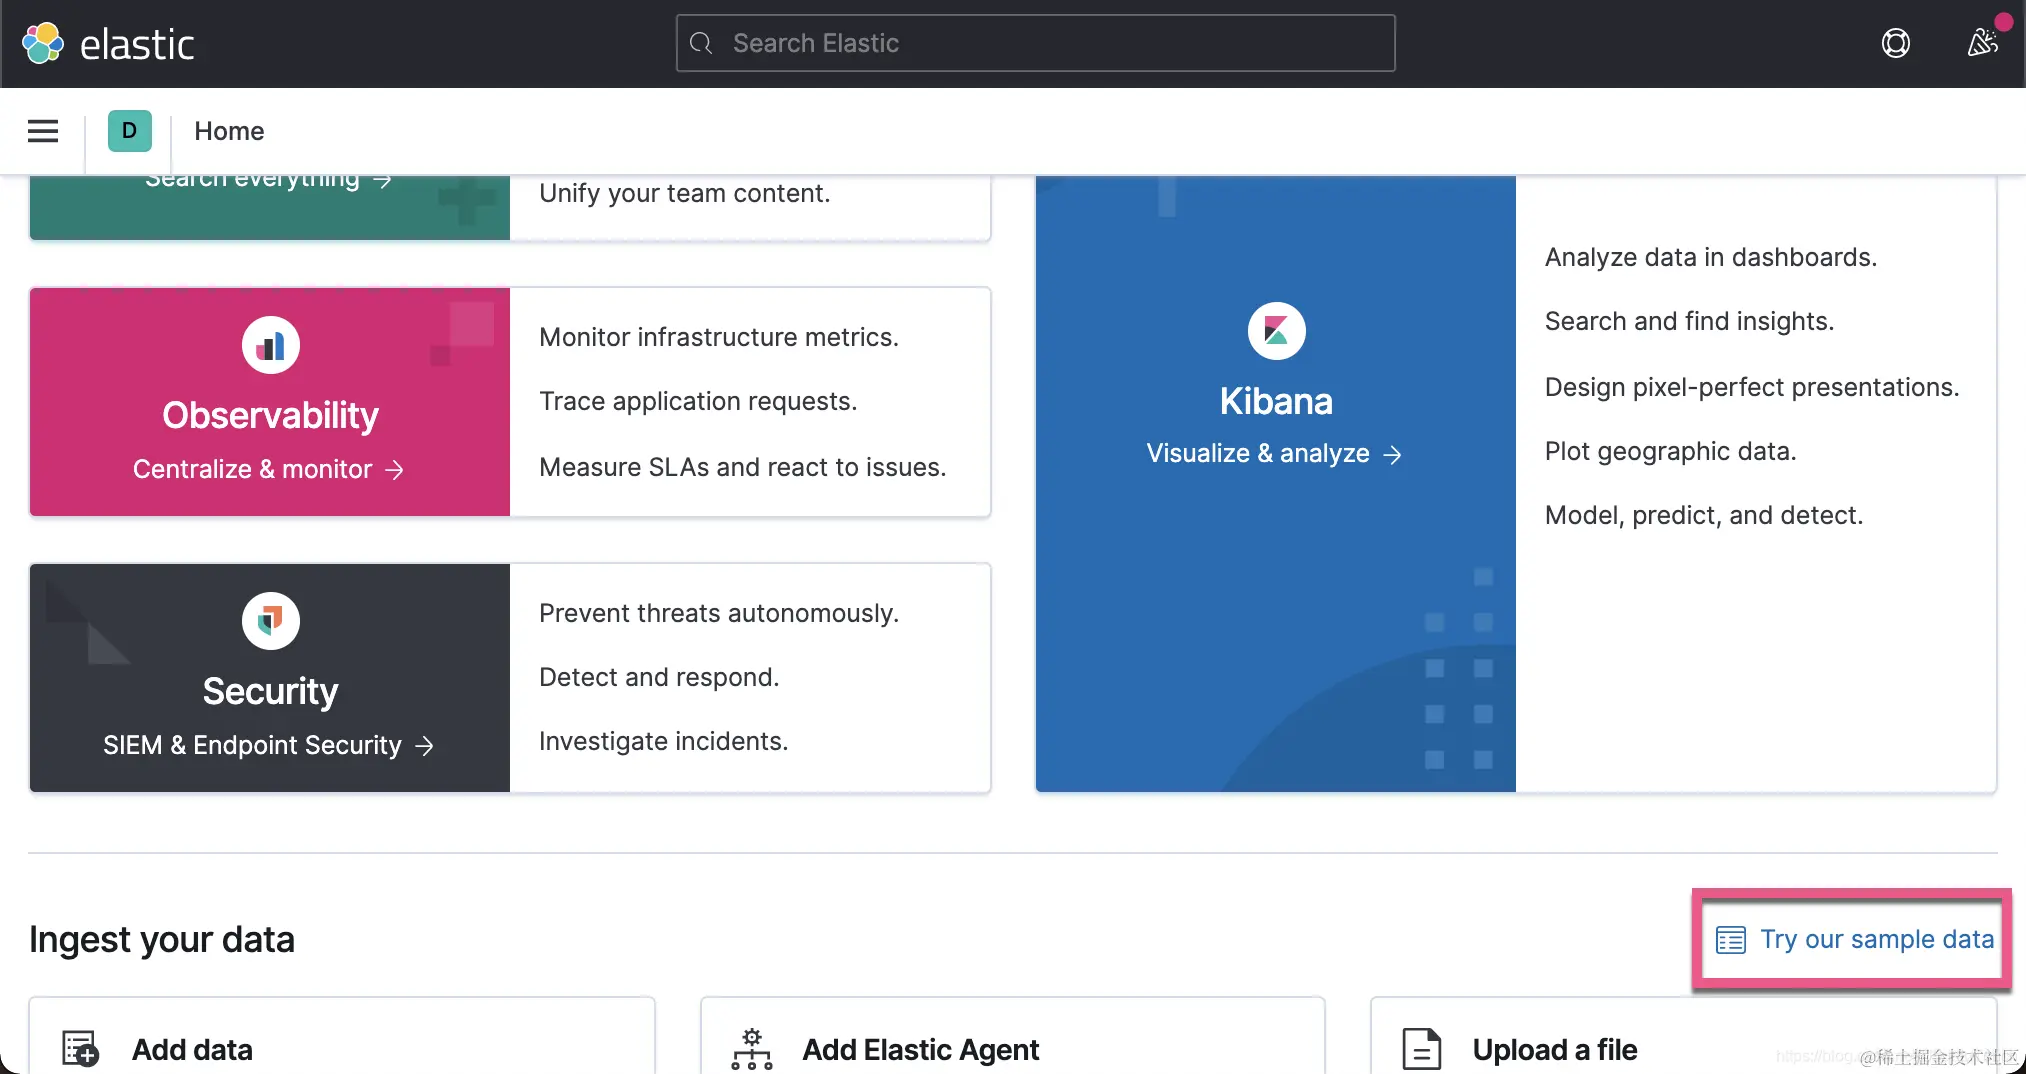
Task: Open the newsfeed party popper icon
Action: coord(1982,42)
